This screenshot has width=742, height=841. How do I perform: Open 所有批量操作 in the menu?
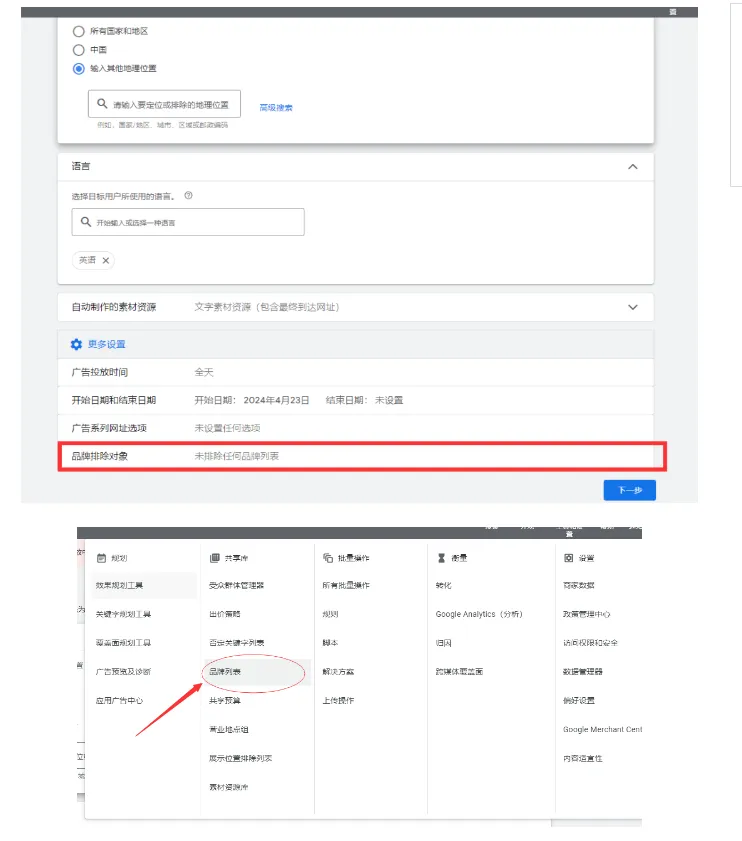(346, 585)
